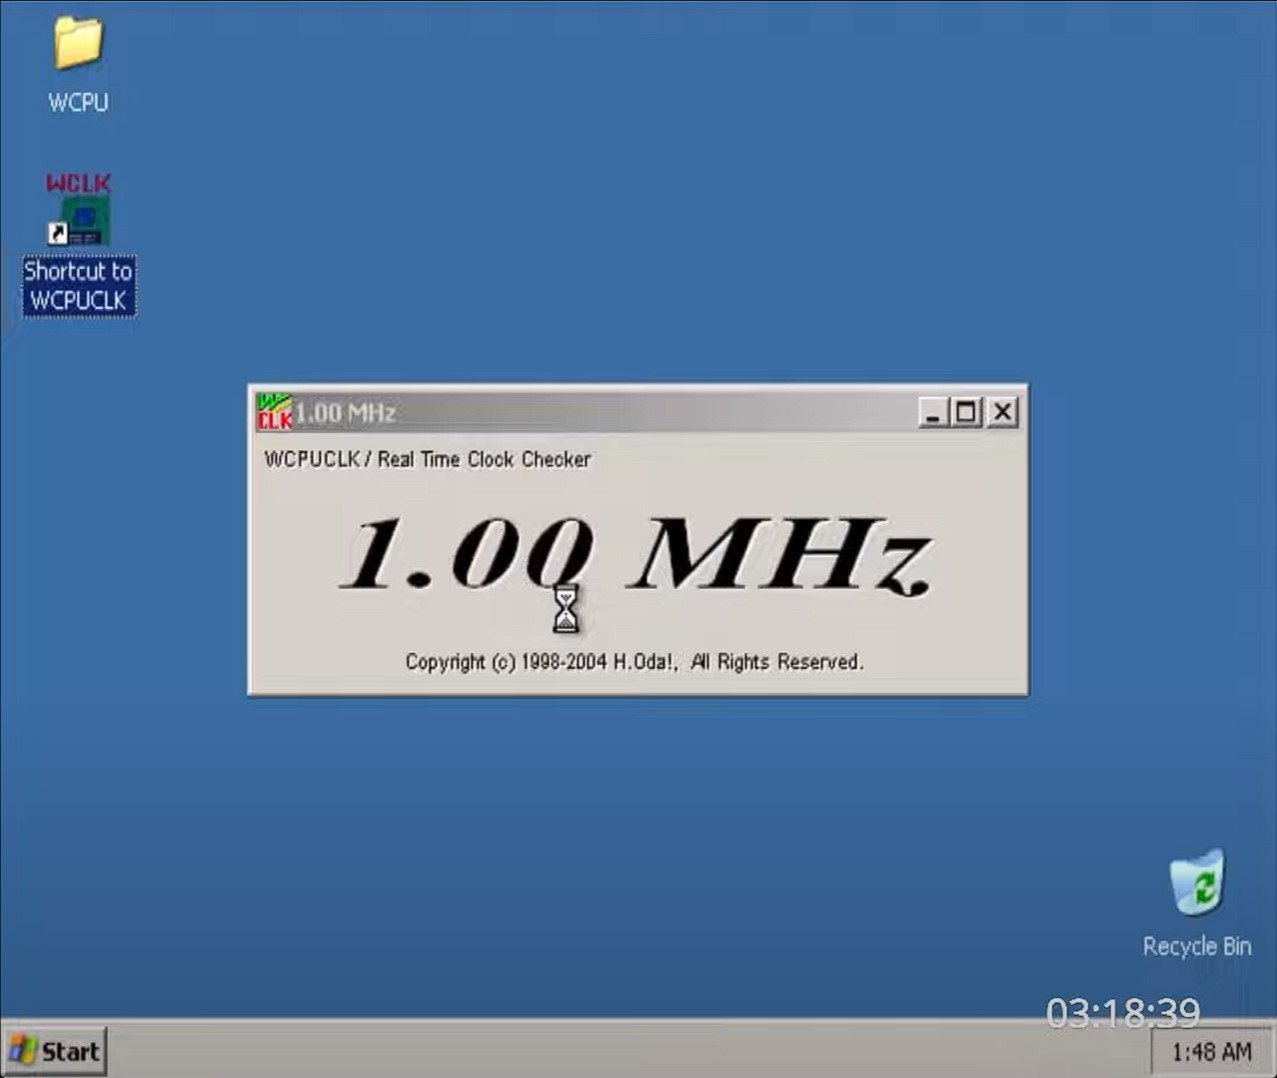
Task: Click the "1.00 MHz" window title text
Action: click(x=346, y=413)
